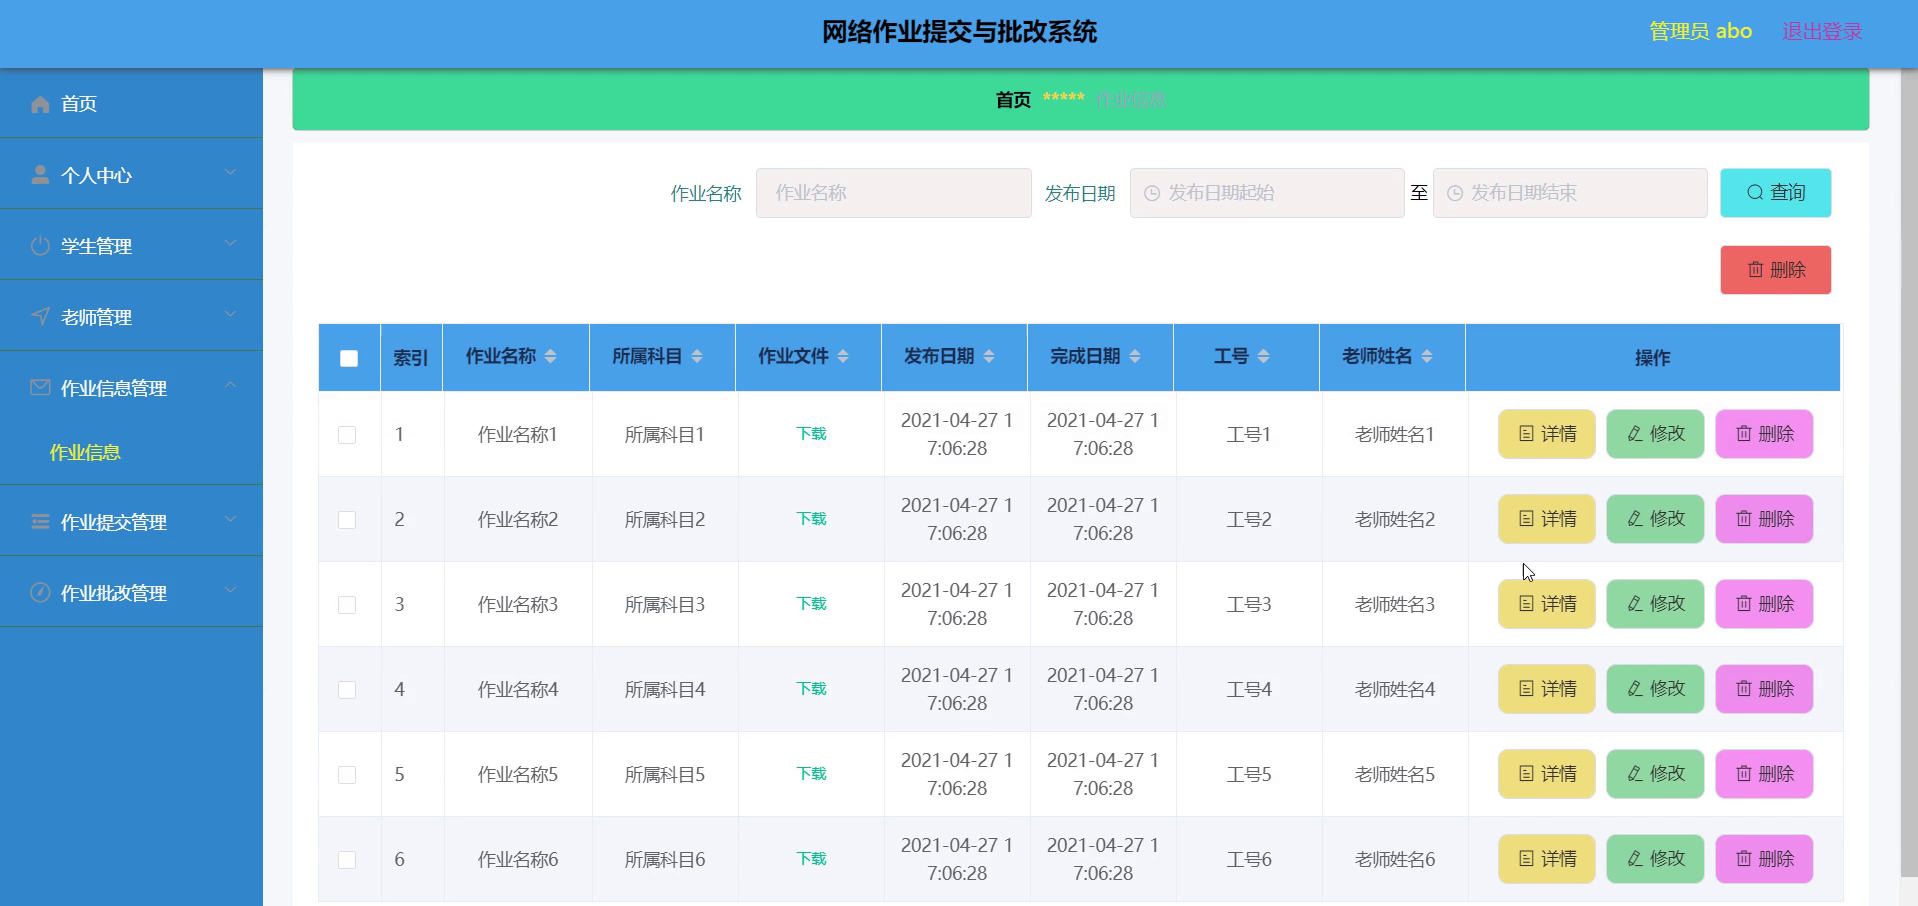The image size is (1918, 906).
Task: Expand 学生管理 menu chevron
Action: click(231, 243)
